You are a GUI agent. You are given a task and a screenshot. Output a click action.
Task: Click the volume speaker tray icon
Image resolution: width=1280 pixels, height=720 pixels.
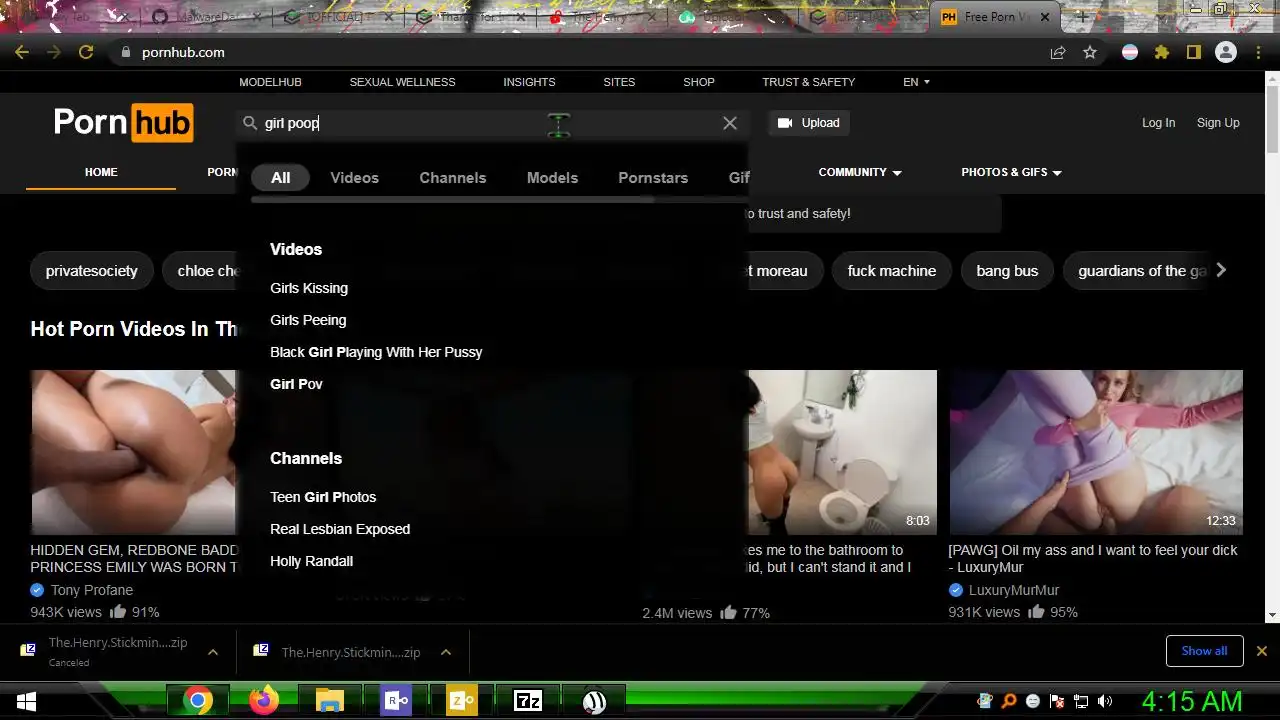1104,701
